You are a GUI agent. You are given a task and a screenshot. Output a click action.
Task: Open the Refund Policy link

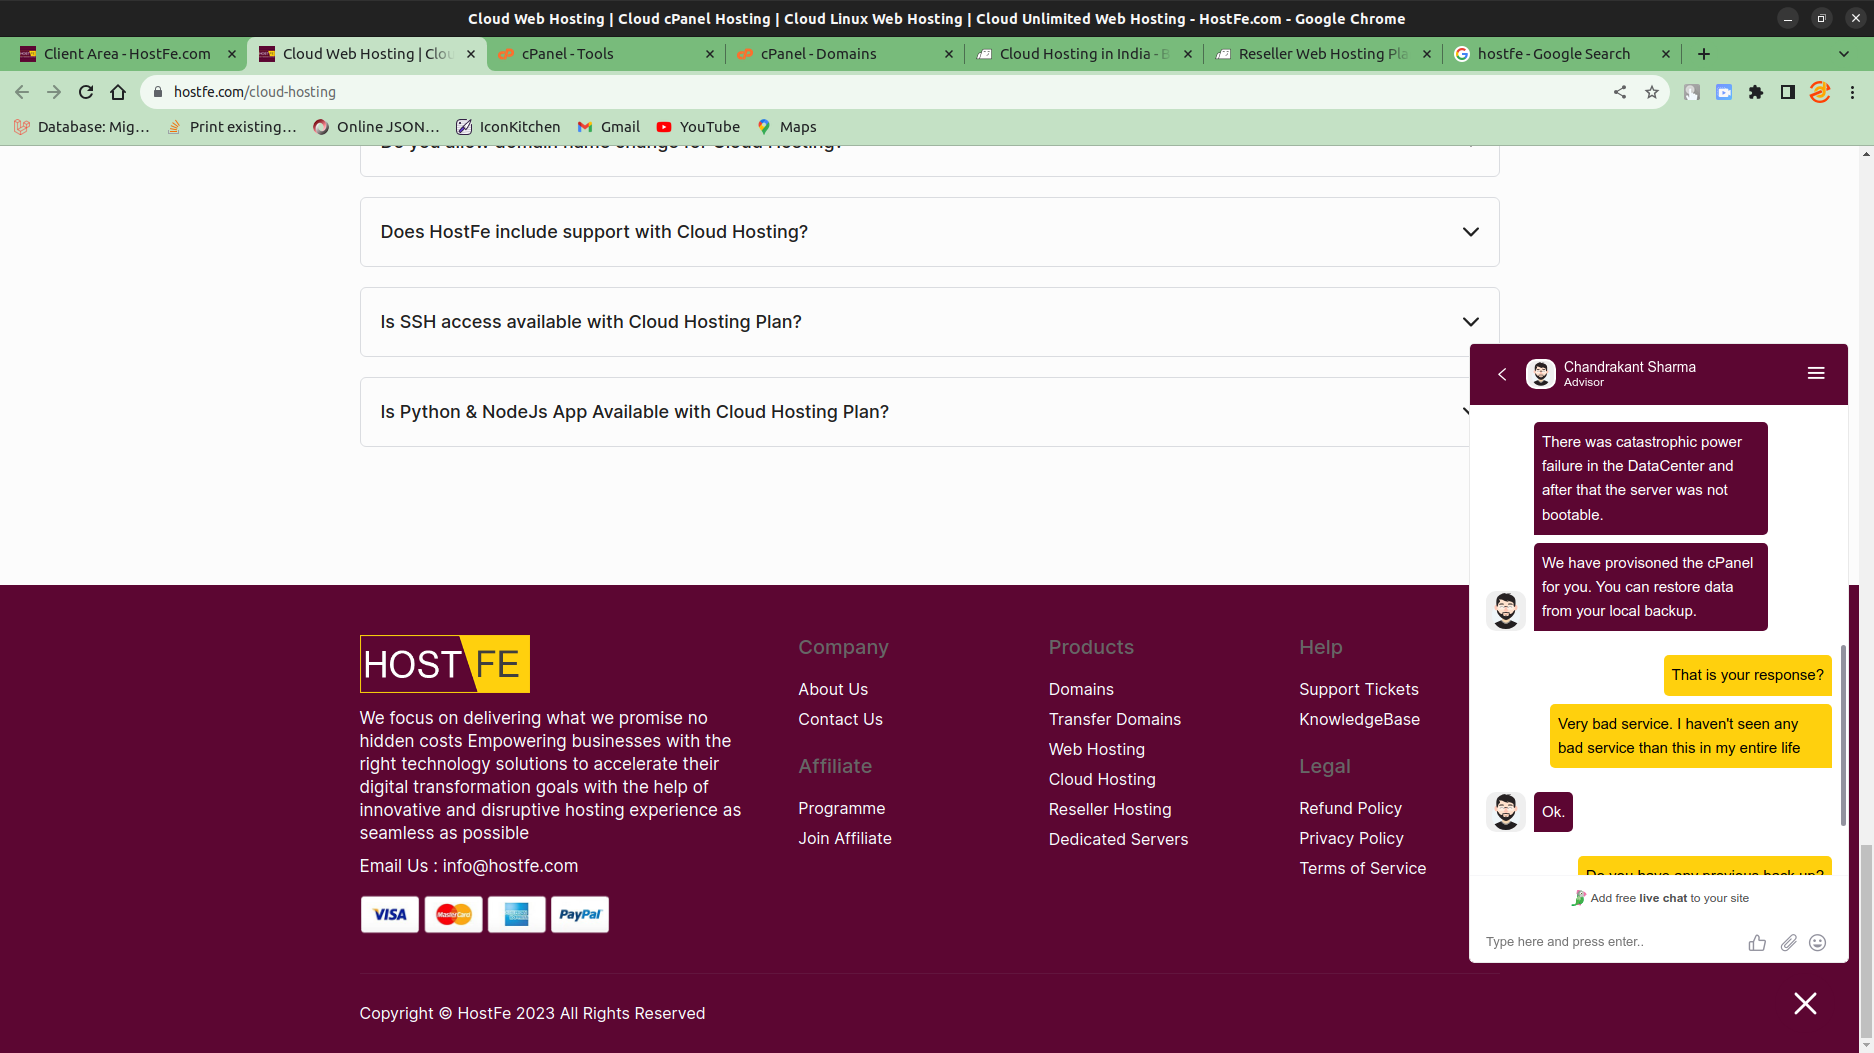(x=1350, y=808)
